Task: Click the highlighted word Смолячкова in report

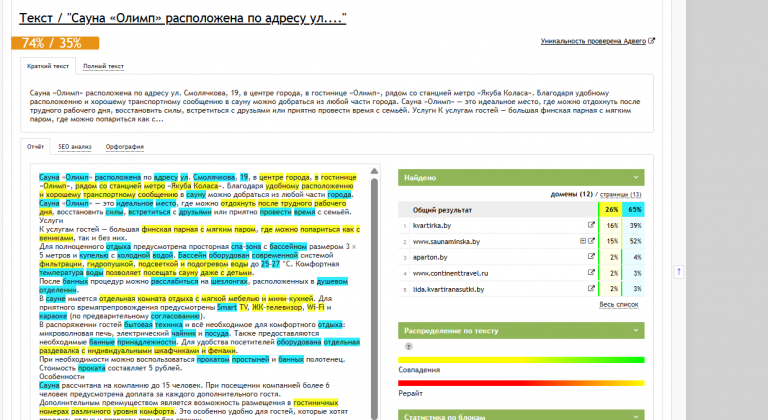Action: 214,177
